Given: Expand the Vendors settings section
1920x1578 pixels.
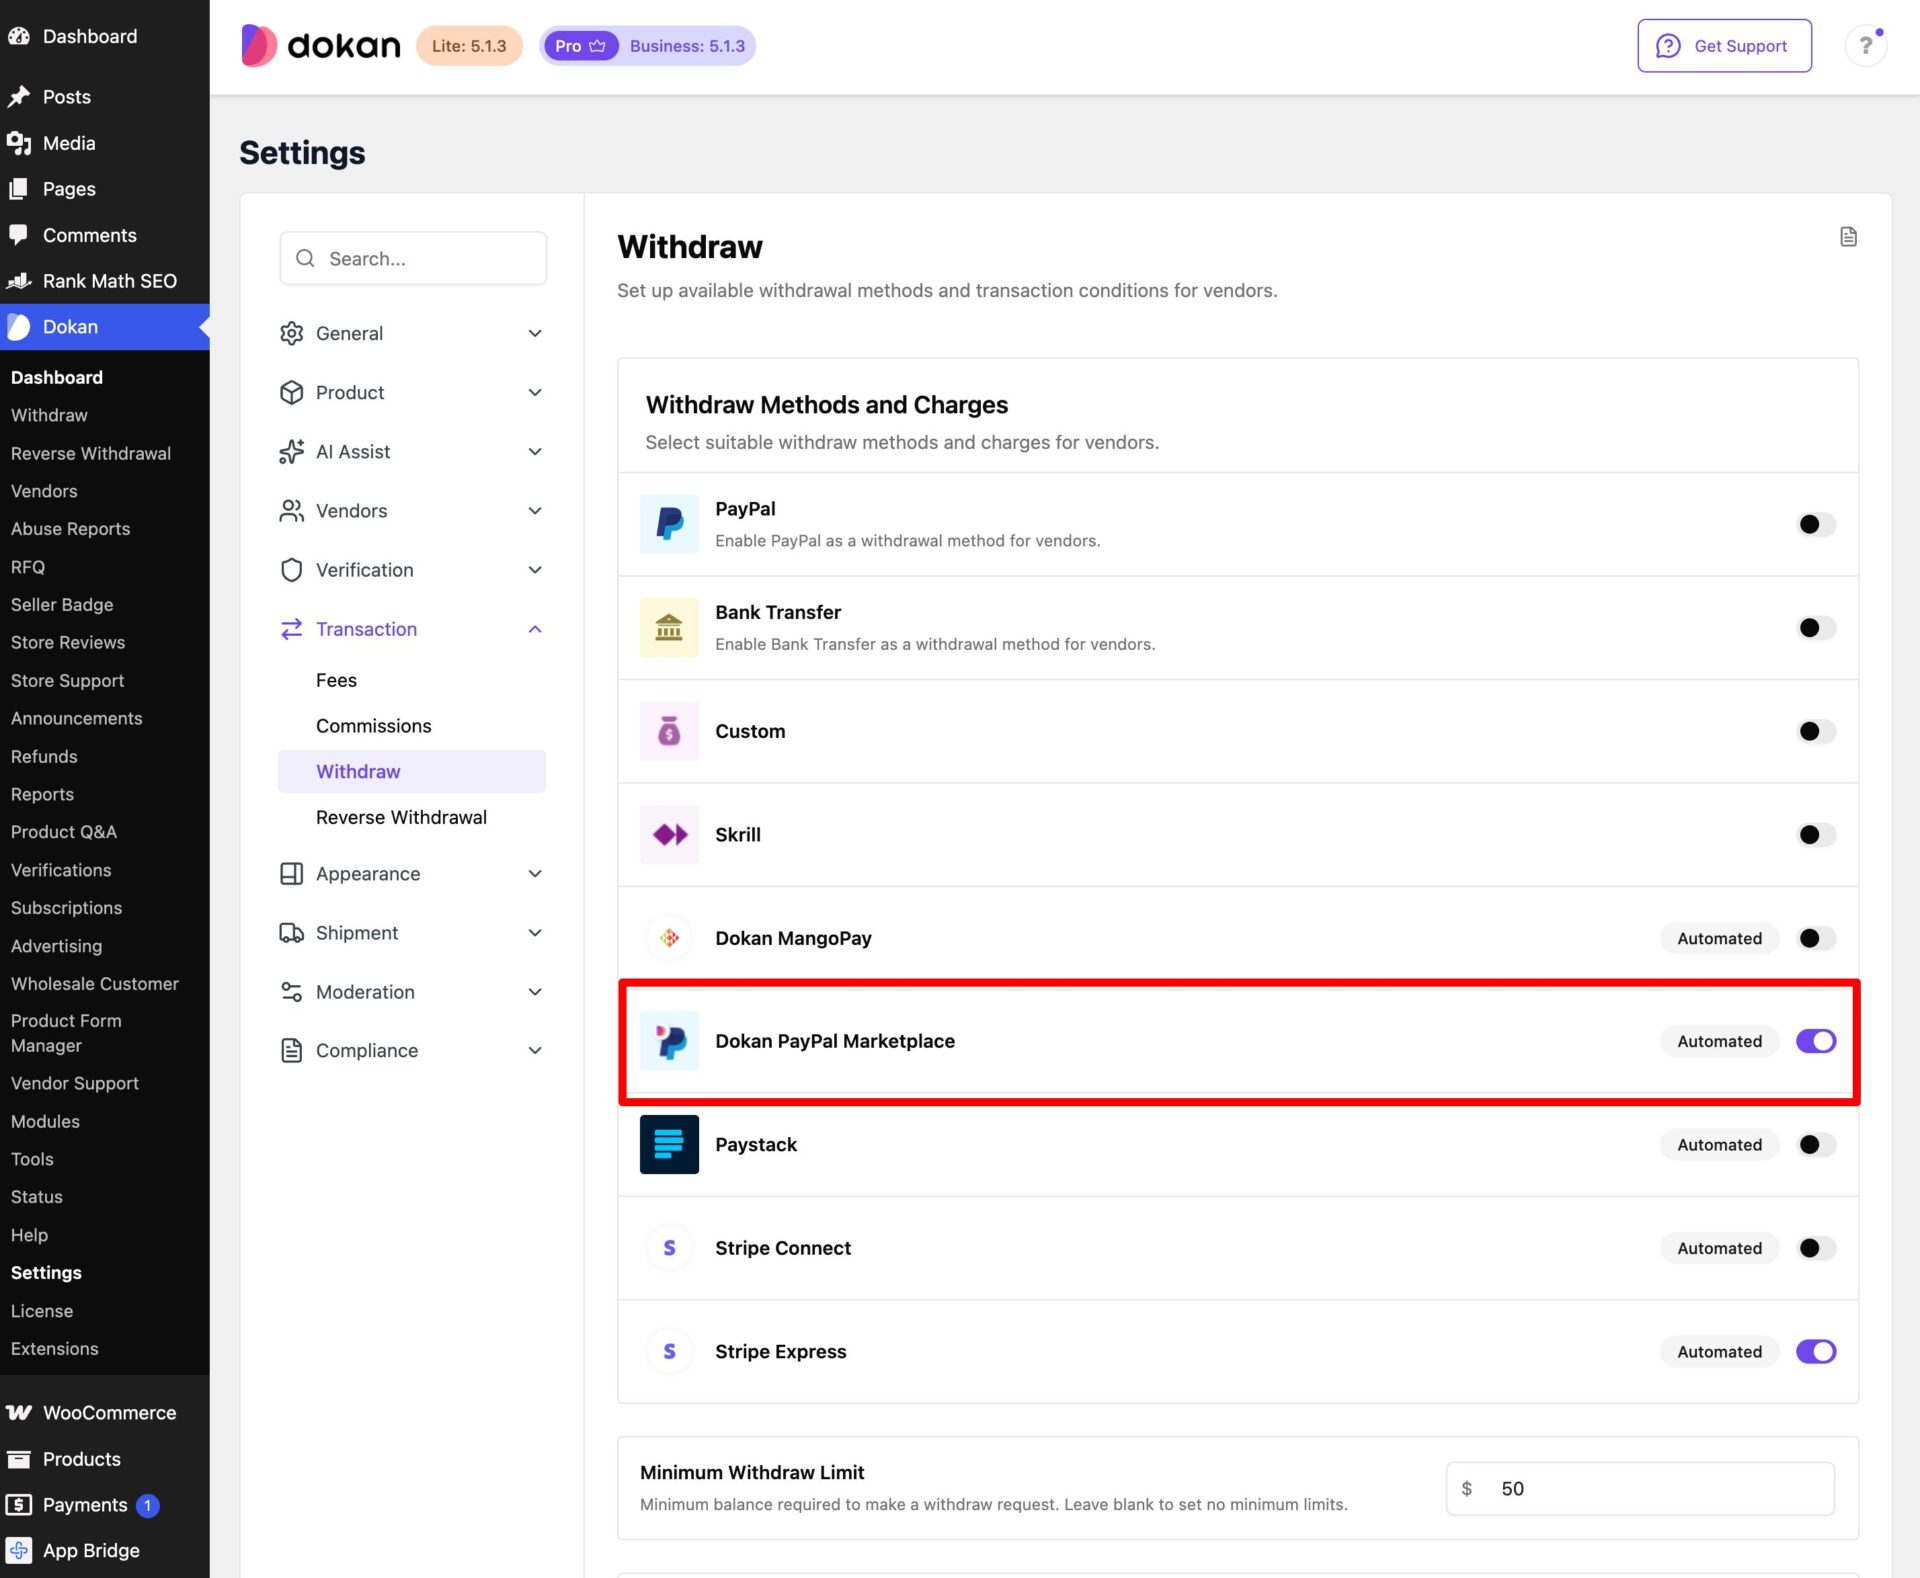Looking at the screenshot, I should [412, 511].
